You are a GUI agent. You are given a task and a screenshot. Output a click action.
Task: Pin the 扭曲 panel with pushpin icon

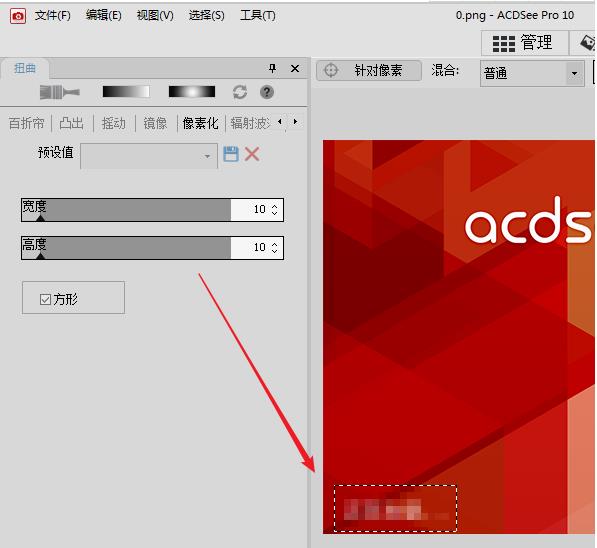(x=272, y=69)
